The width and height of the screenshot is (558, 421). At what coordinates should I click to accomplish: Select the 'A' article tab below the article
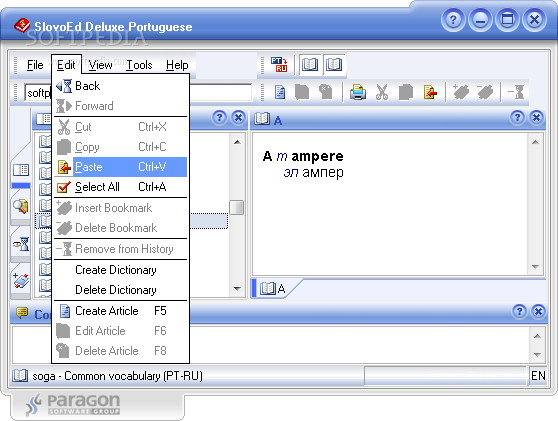273,288
